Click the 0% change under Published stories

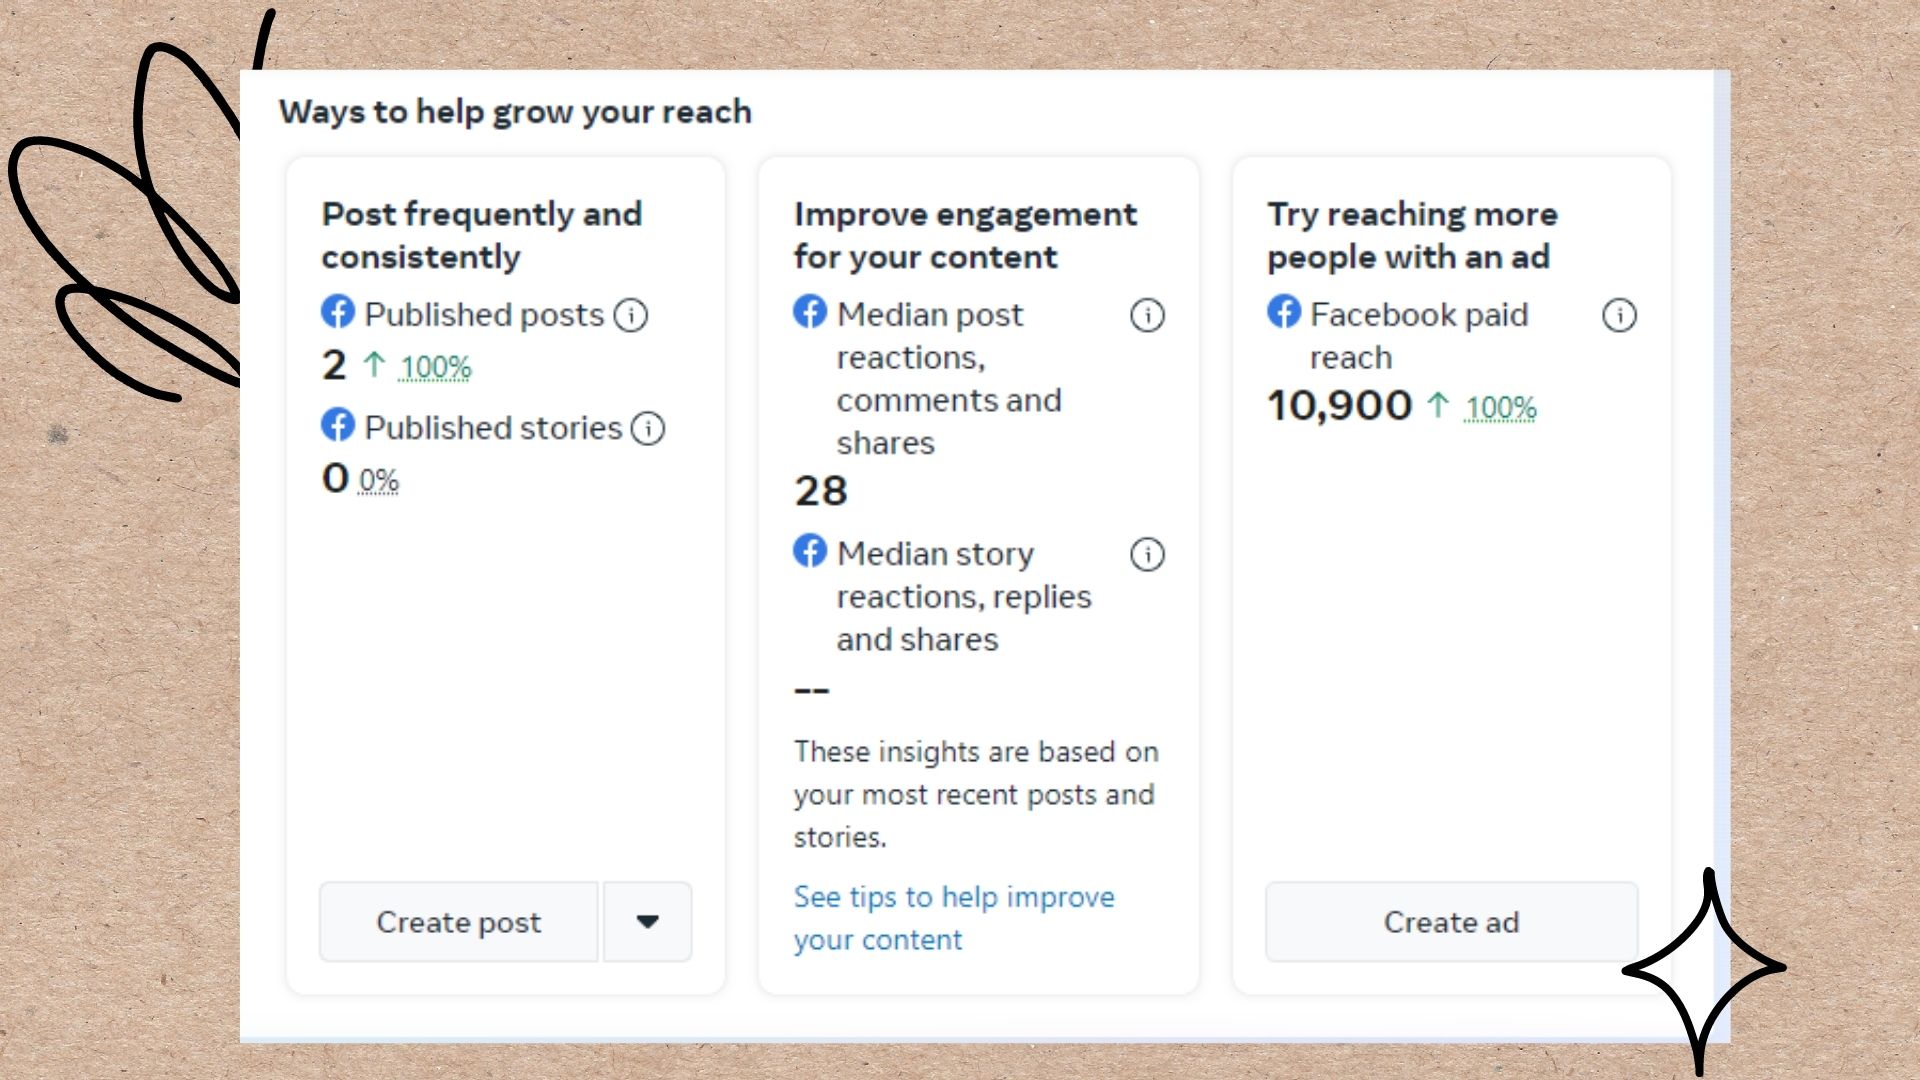(x=378, y=481)
